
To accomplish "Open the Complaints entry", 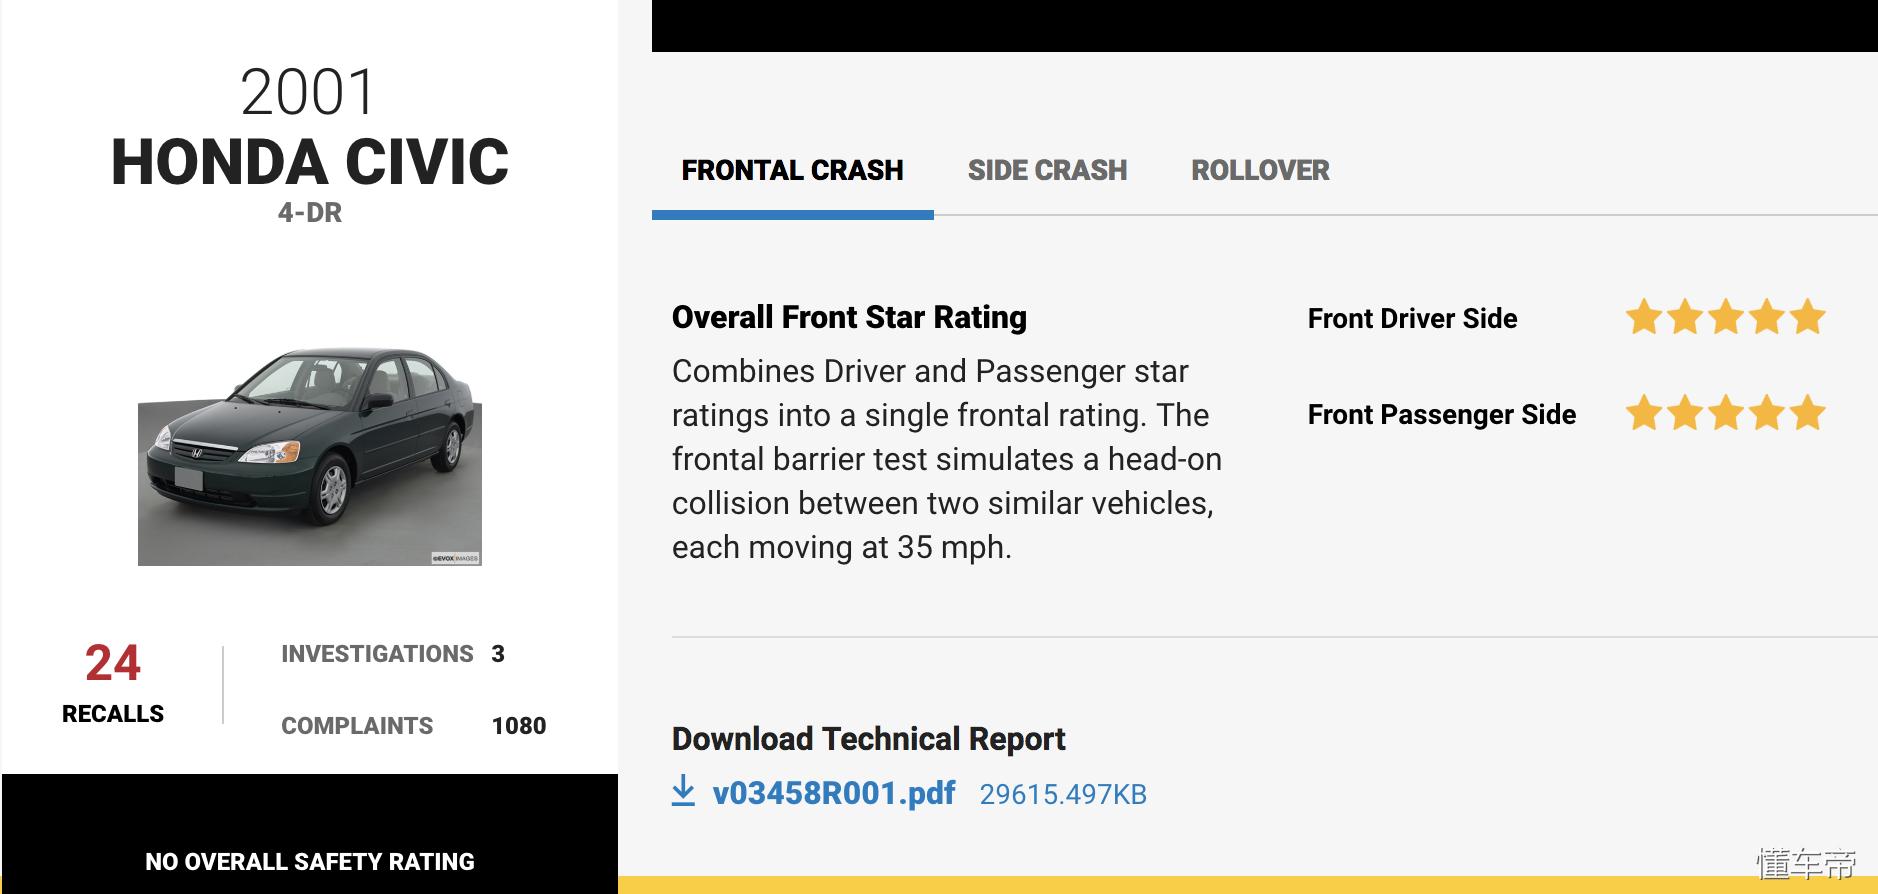I will point(357,726).
